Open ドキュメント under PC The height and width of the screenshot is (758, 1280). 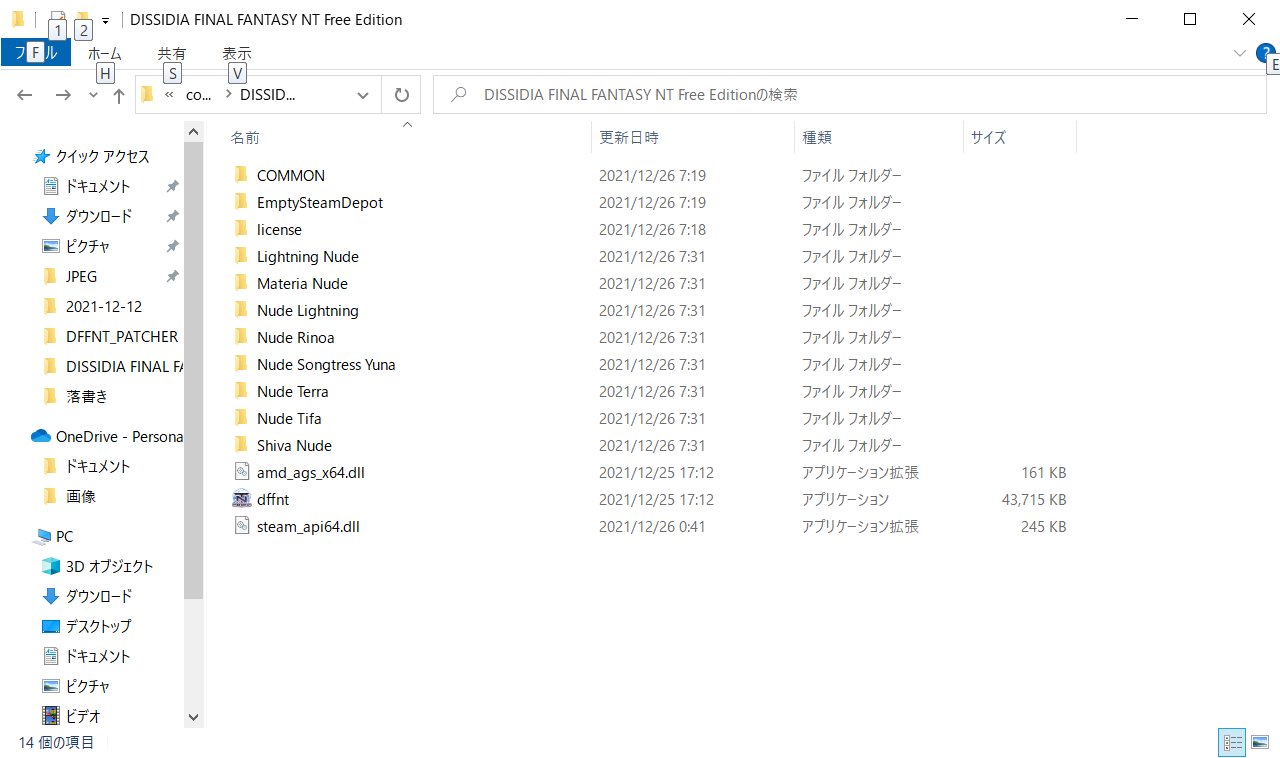[x=98, y=656]
